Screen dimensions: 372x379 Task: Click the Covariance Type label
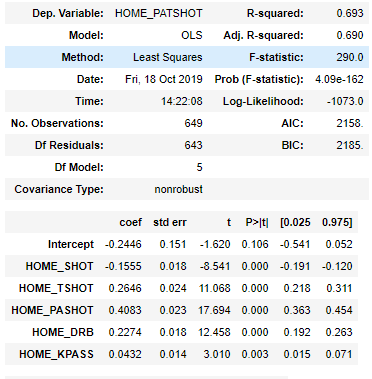pos(59,189)
